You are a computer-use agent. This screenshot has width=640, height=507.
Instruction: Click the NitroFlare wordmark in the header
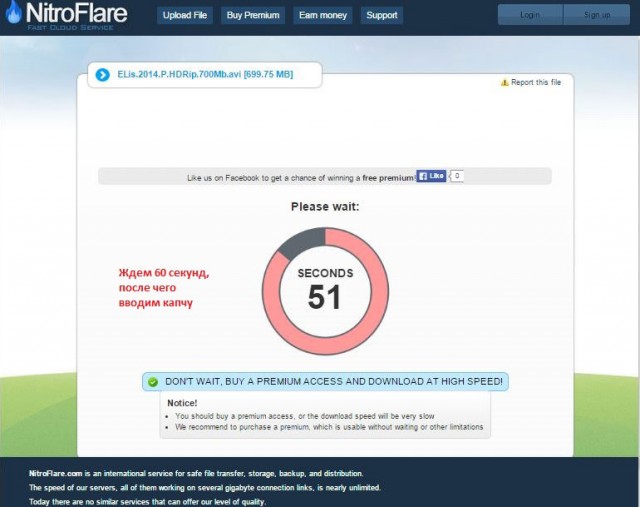(x=77, y=13)
